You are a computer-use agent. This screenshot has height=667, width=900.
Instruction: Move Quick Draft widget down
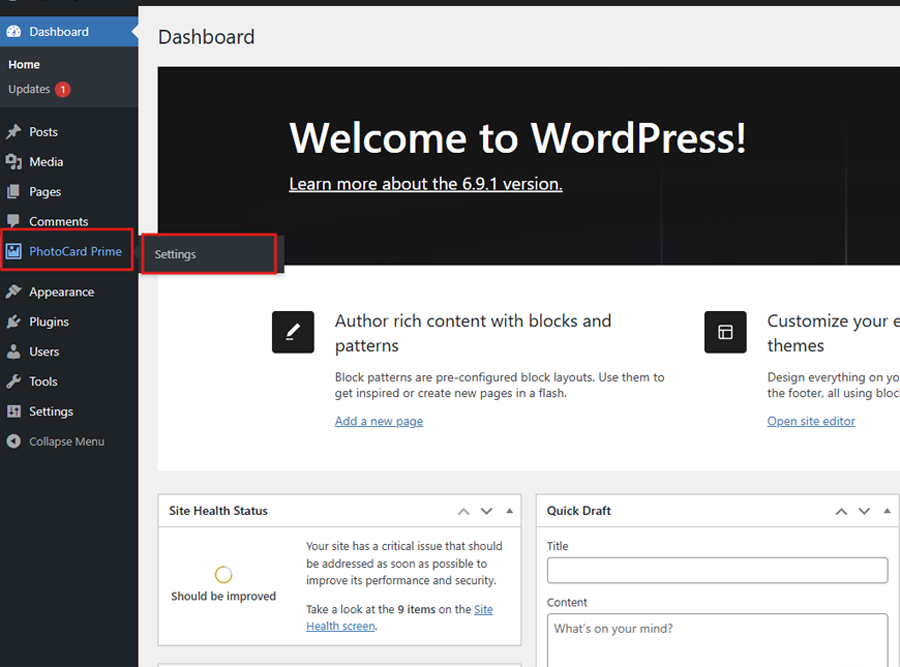[864, 511]
